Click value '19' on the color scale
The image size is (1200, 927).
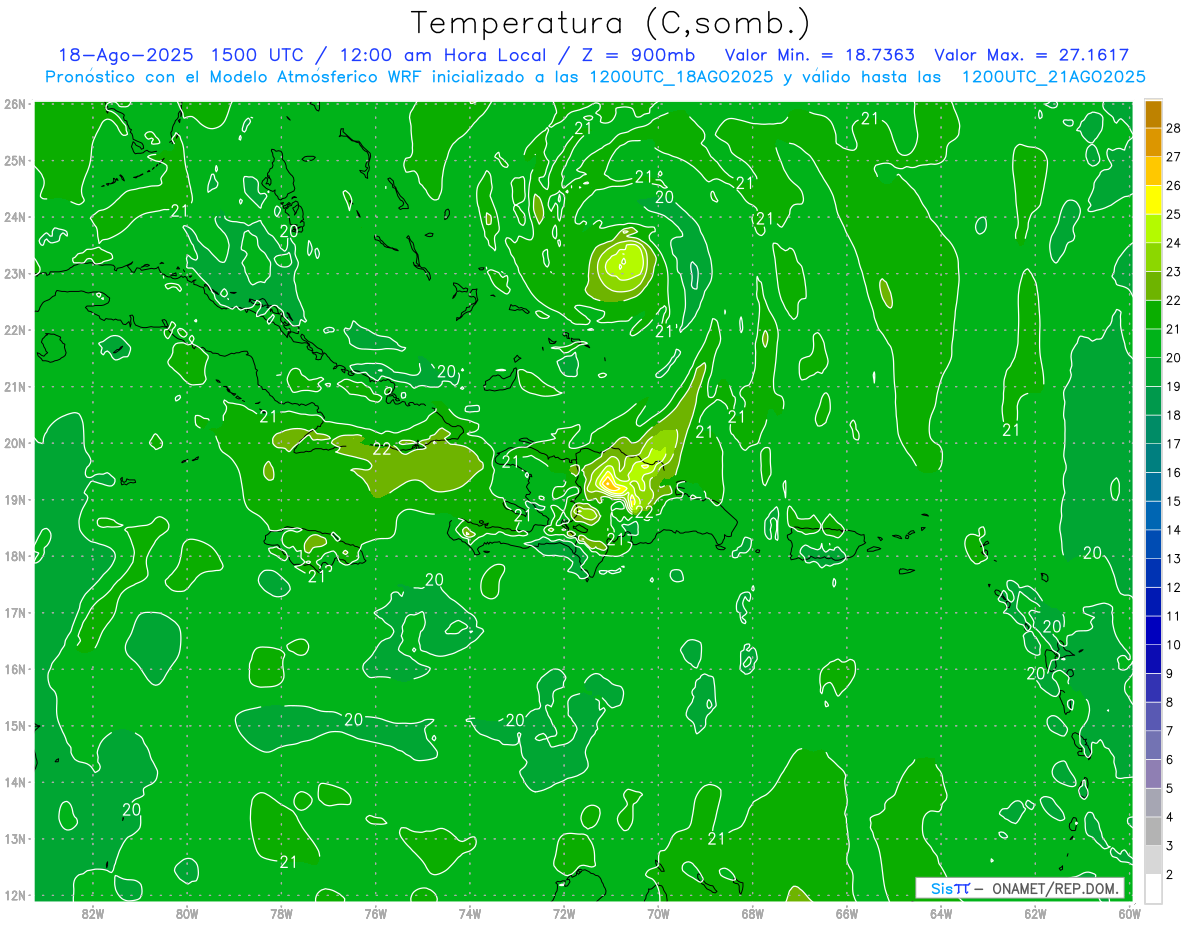click(x=1174, y=386)
